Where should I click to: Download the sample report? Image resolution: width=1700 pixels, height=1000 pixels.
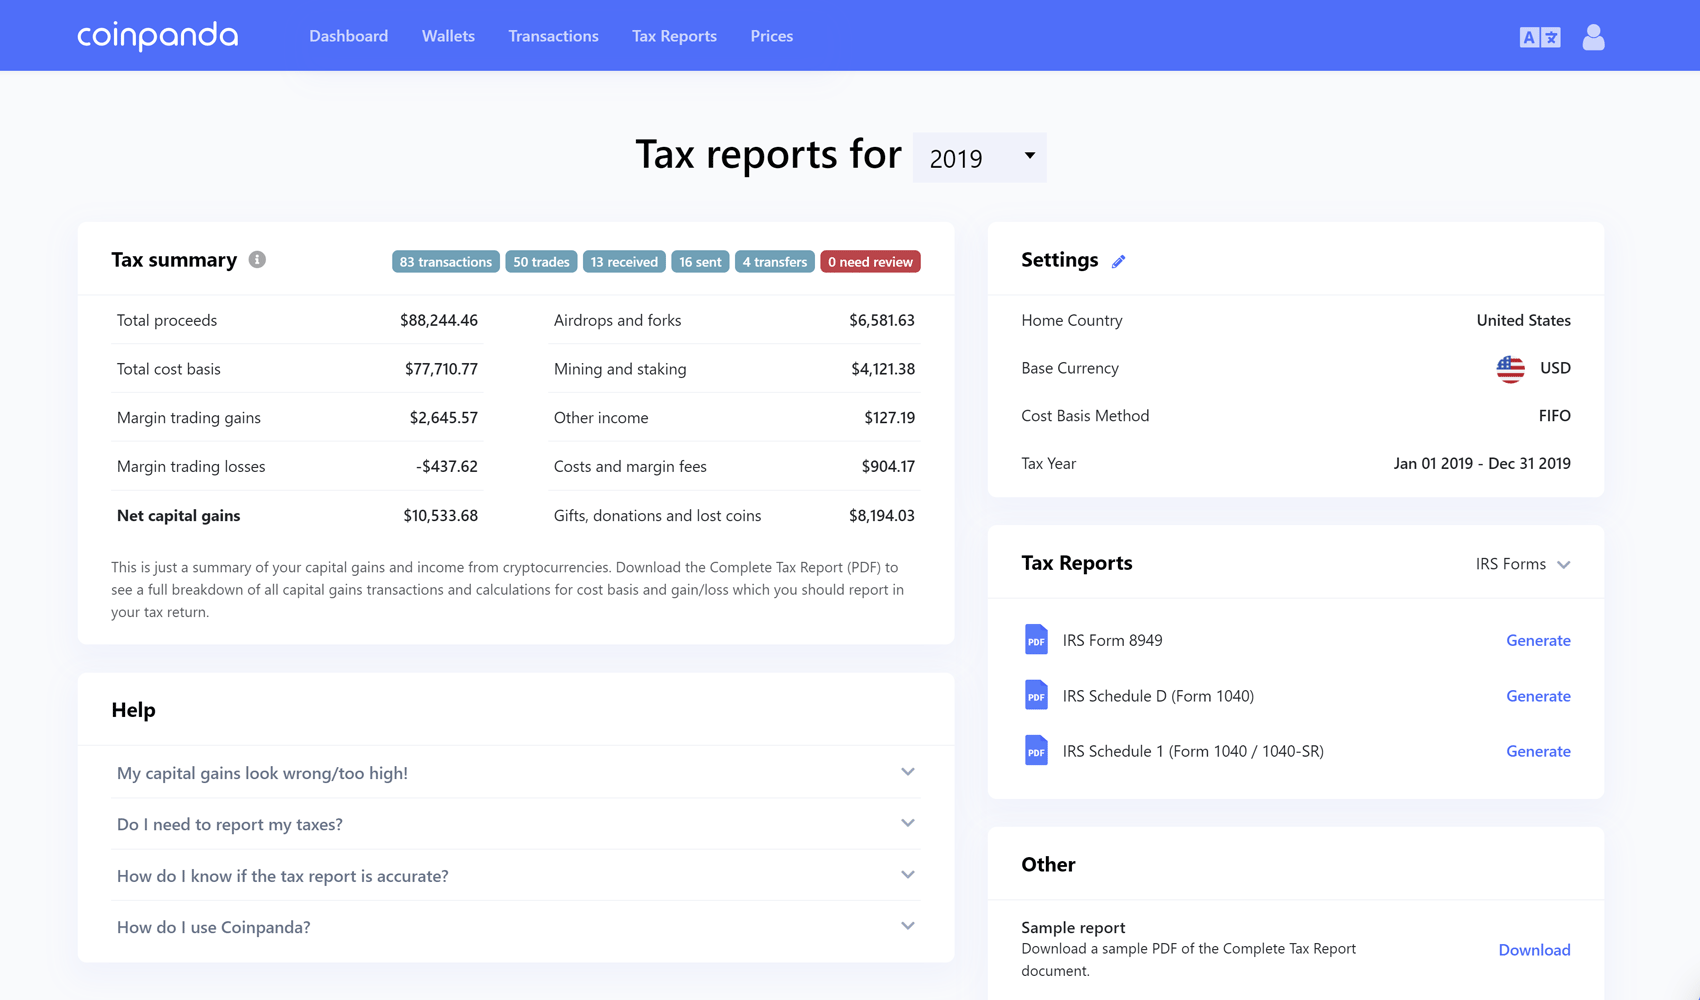pos(1534,950)
